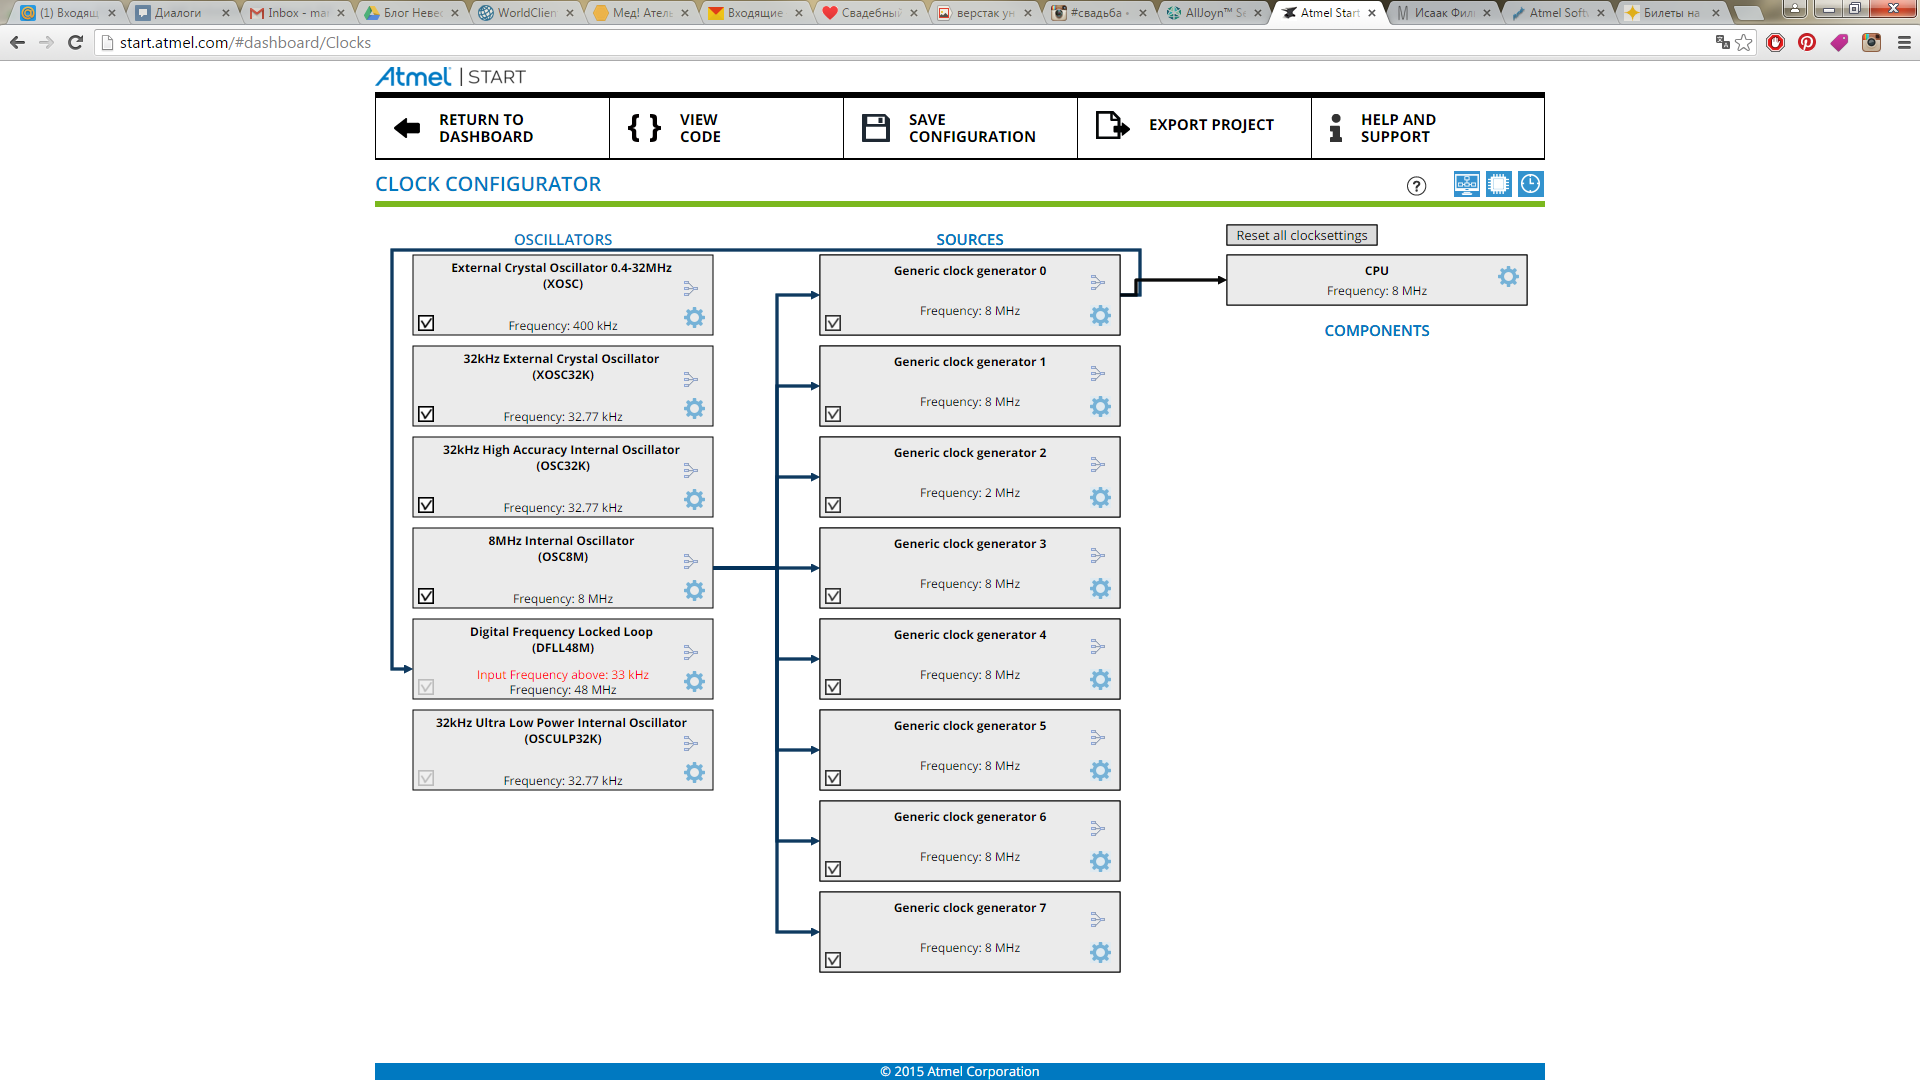This screenshot has height=1080, width=1920.
Task: Toggle XOSC oscillator enable checkbox
Action: [426, 323]
